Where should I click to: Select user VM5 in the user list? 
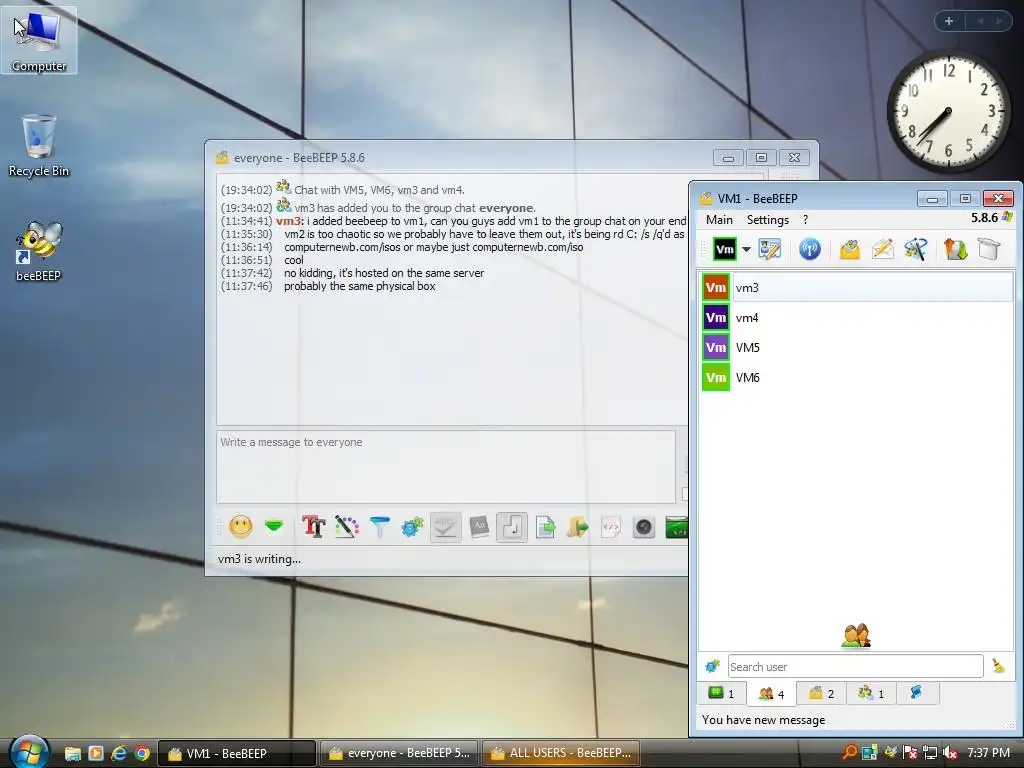pyautogui.click(x=857, y=347)
